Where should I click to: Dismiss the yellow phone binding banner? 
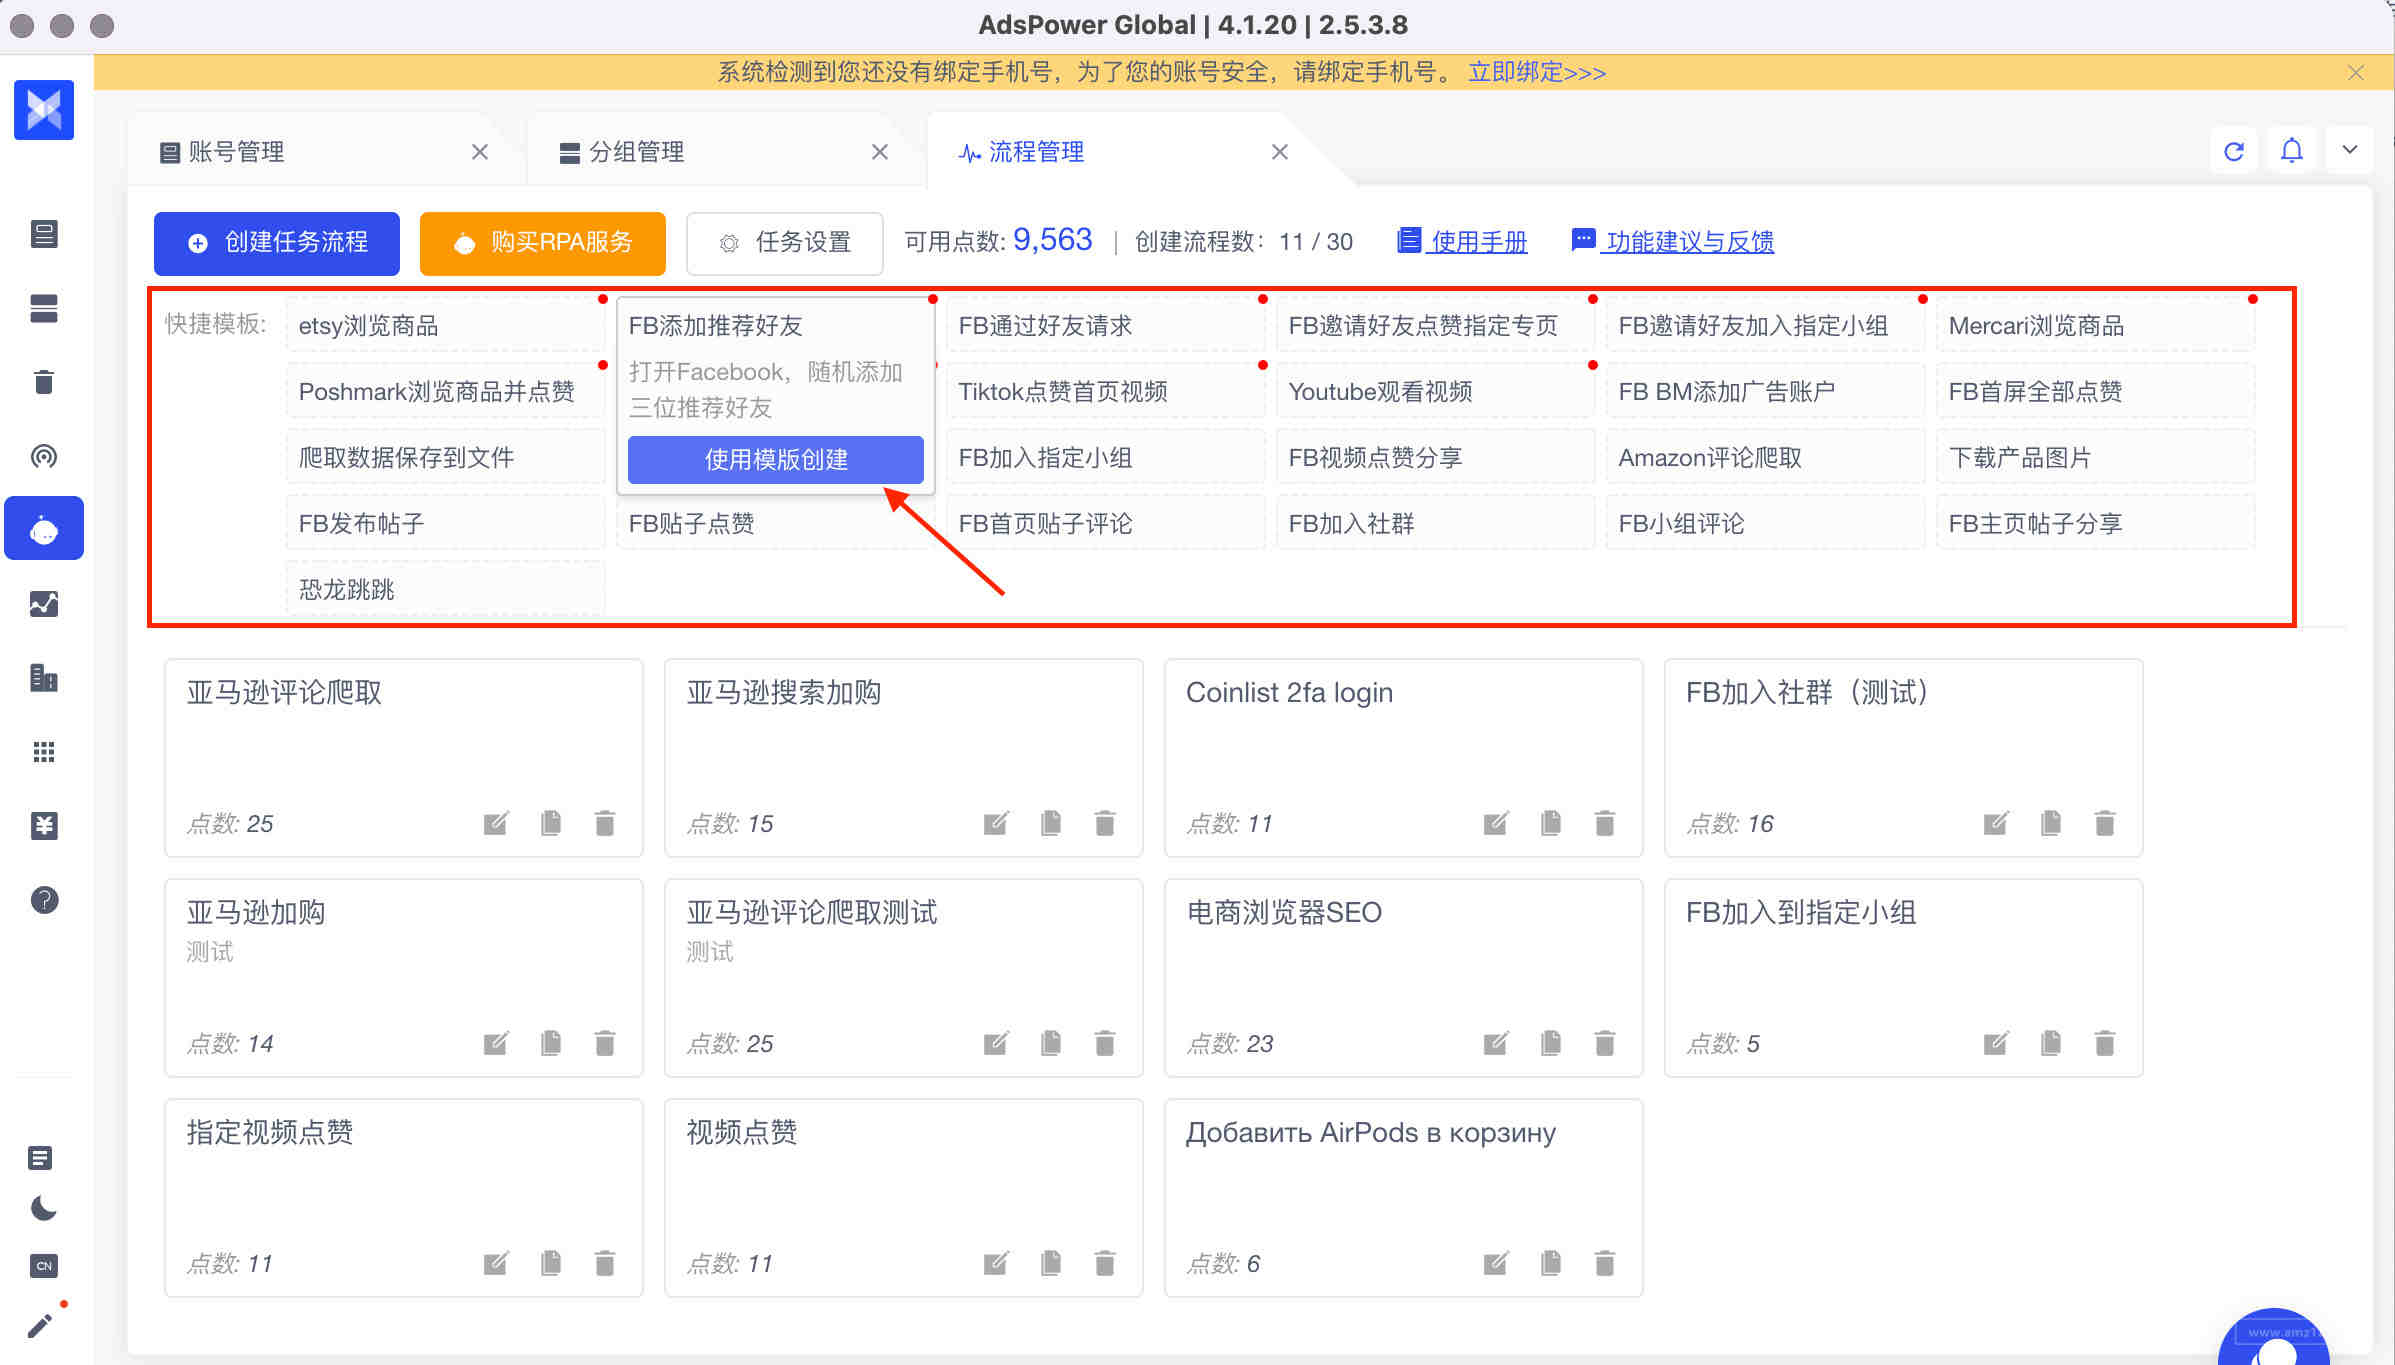coord(2356,73)
